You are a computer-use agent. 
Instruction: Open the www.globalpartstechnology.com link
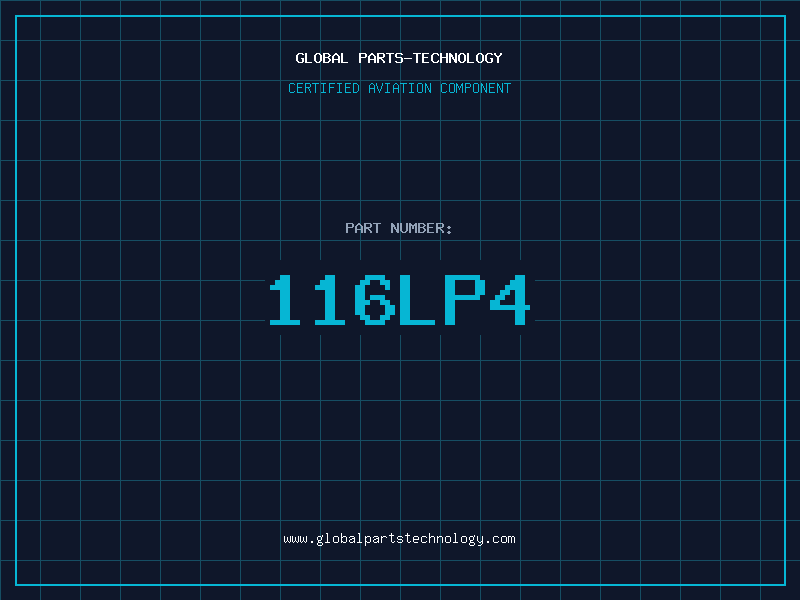click(x=399, y=539)
